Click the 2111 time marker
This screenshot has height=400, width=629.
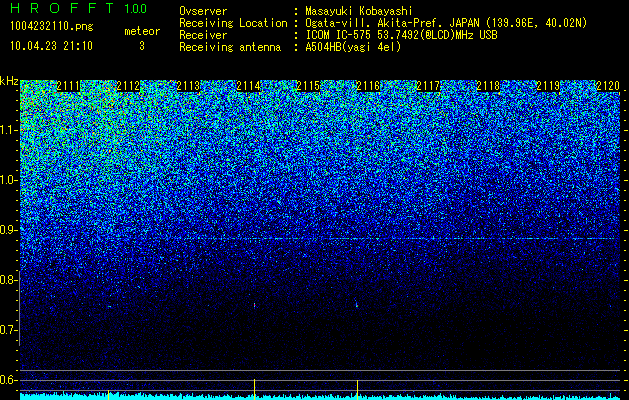[68, 86]
